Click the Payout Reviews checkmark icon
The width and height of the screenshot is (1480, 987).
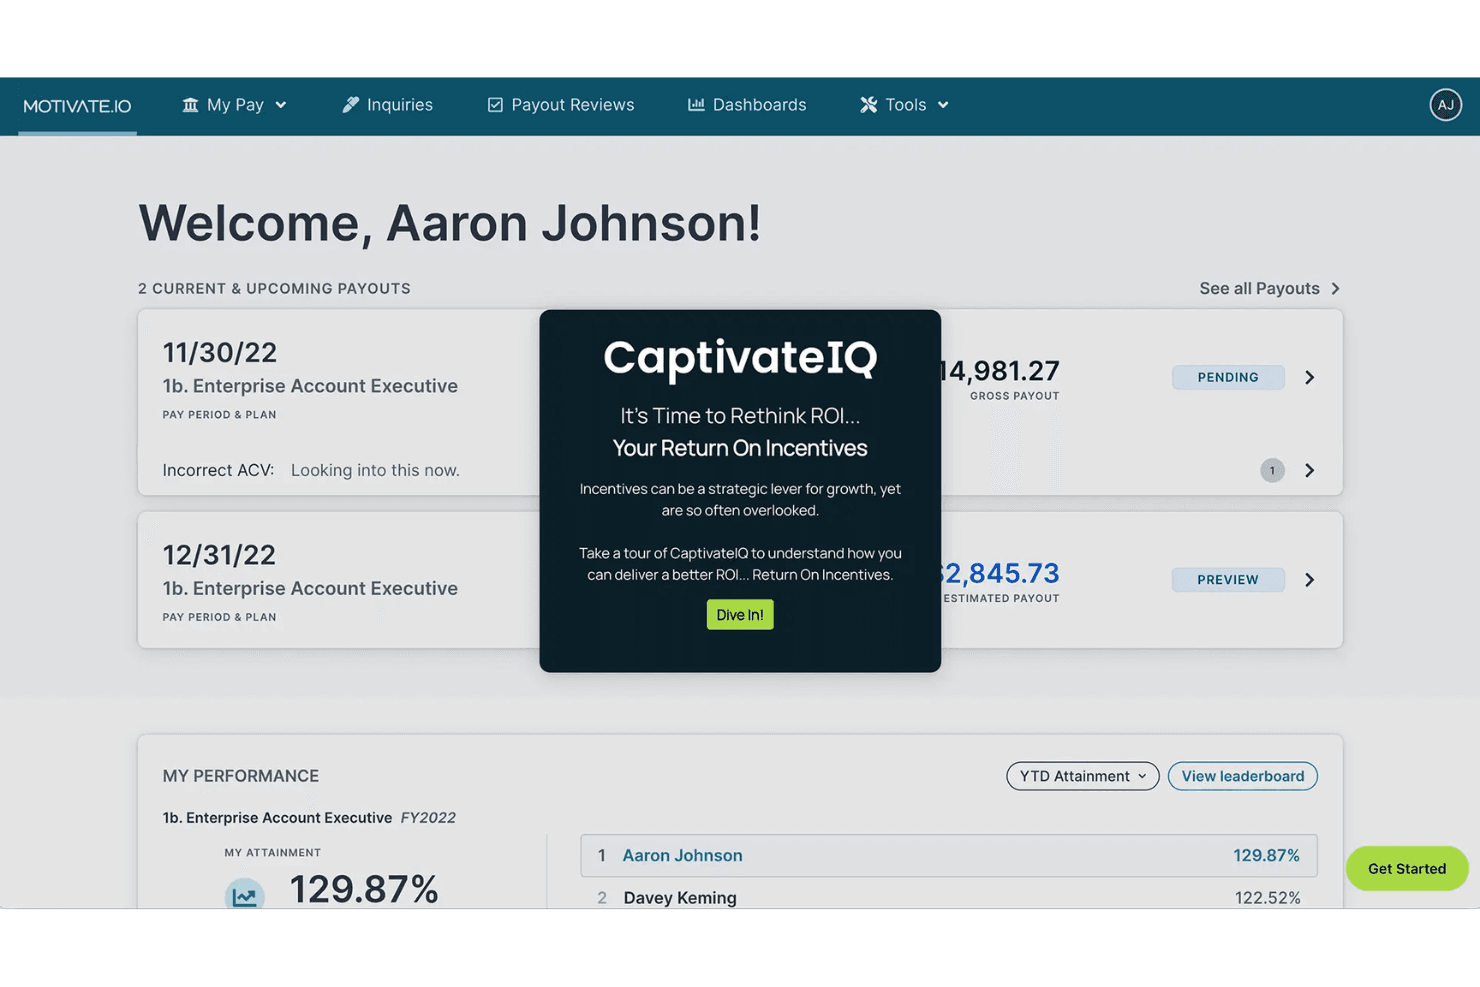495,105
